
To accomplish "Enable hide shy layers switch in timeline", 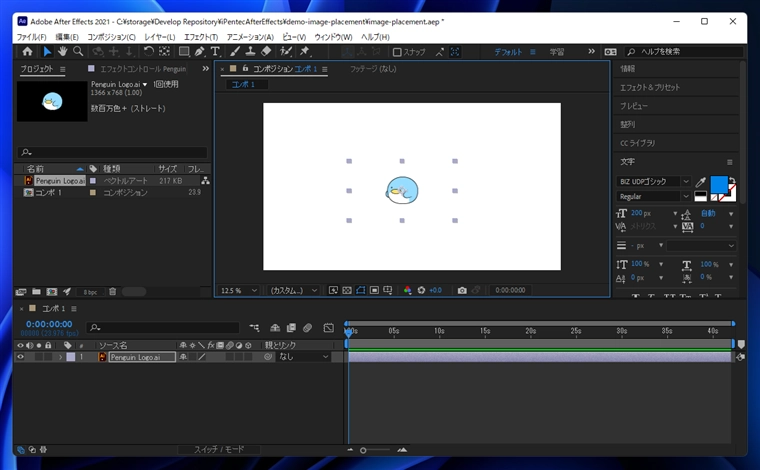I will [x=275, y=328].
